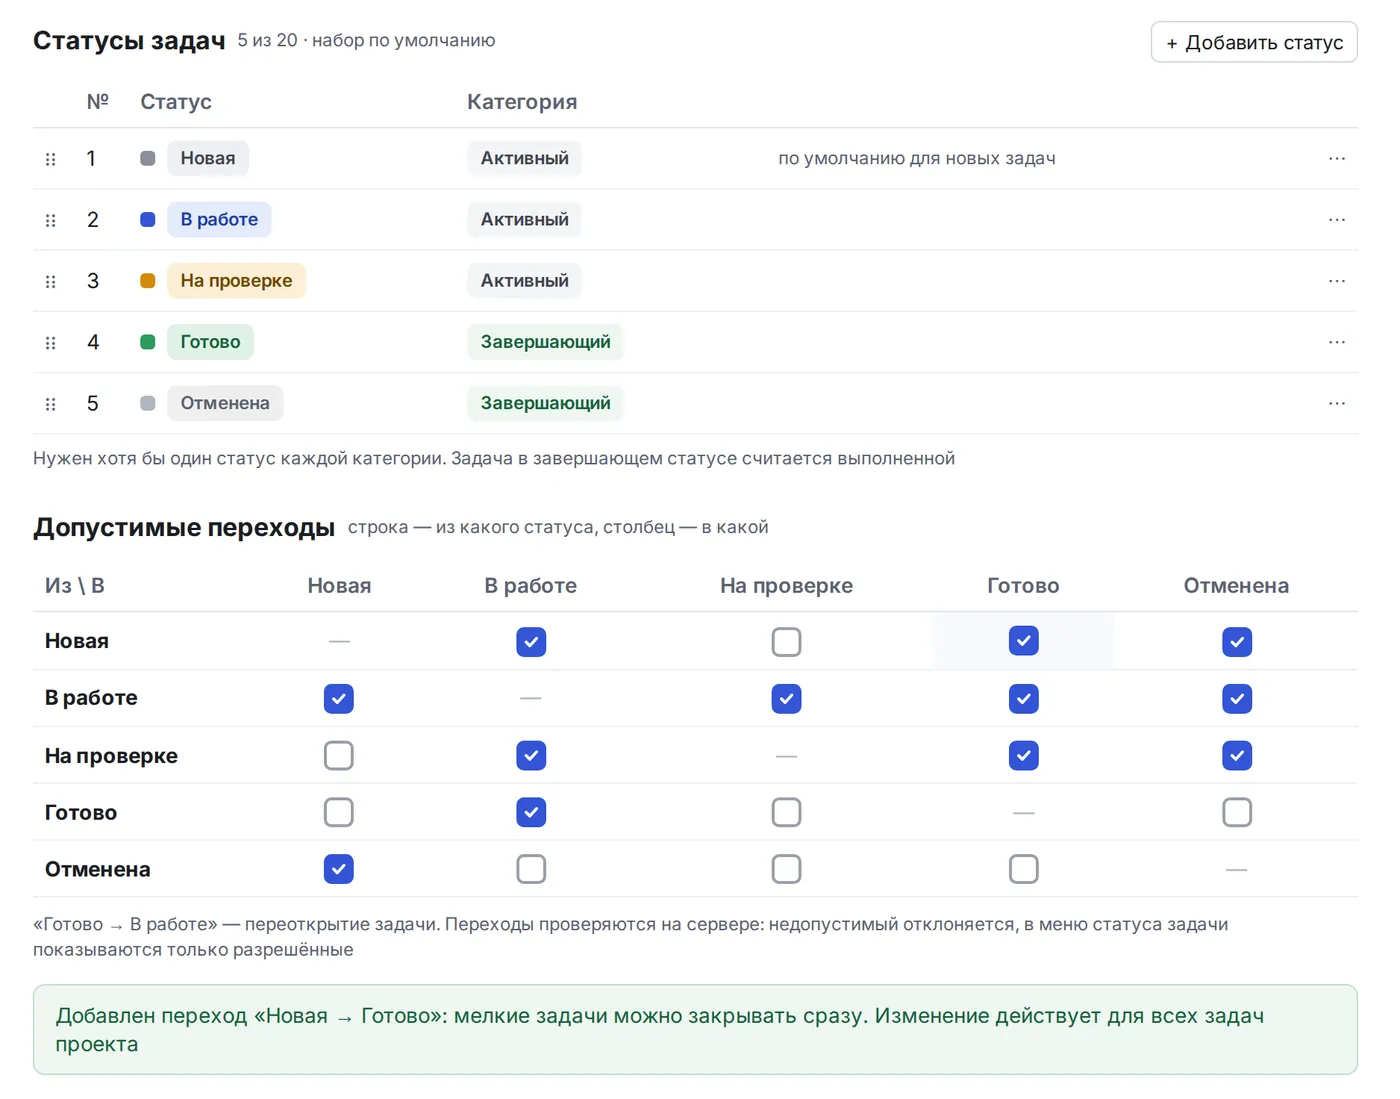Enable transition На проверке to Новая
Screen dimensions: 1400x1099
tap(339, 756)
